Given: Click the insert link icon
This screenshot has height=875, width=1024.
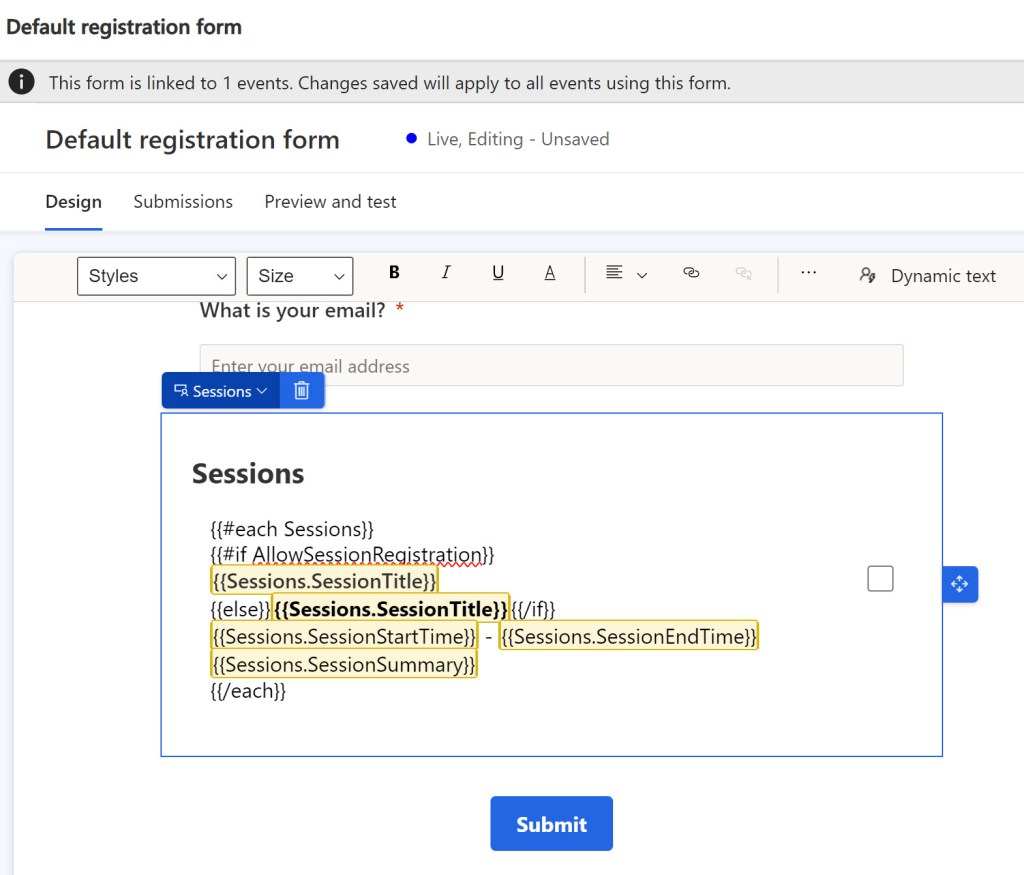Looking at the screenshot, I should click(691, 273).
